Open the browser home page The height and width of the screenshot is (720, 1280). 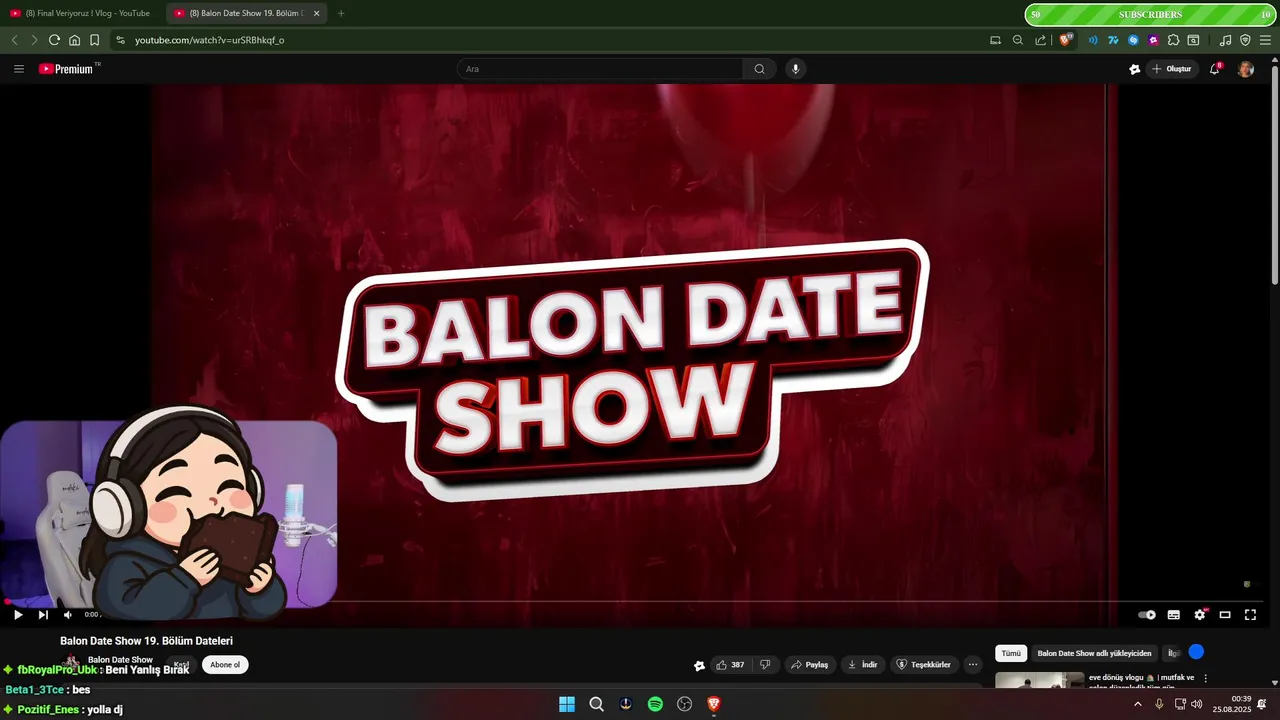[74, 40]
